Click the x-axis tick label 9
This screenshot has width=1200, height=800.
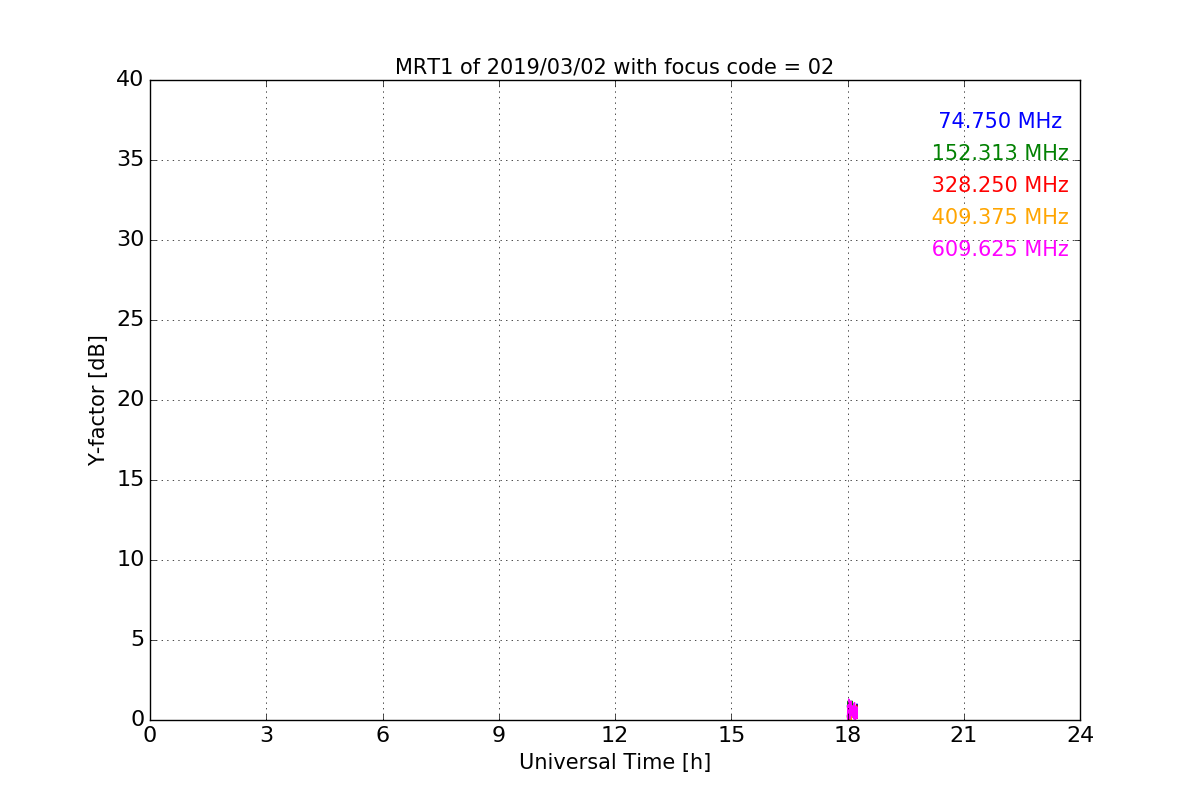(x=499, y=735)
